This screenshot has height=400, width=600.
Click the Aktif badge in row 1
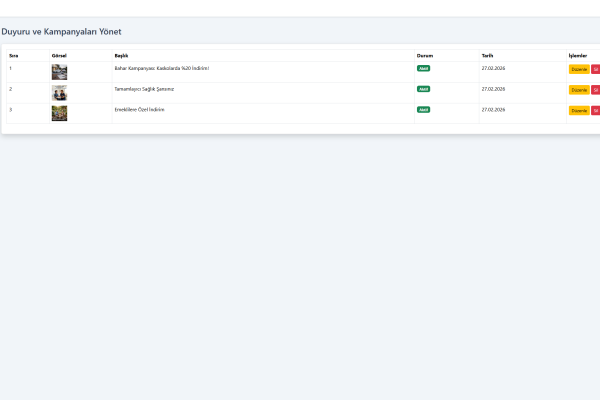pyautogui.click(x=423, y=68)
